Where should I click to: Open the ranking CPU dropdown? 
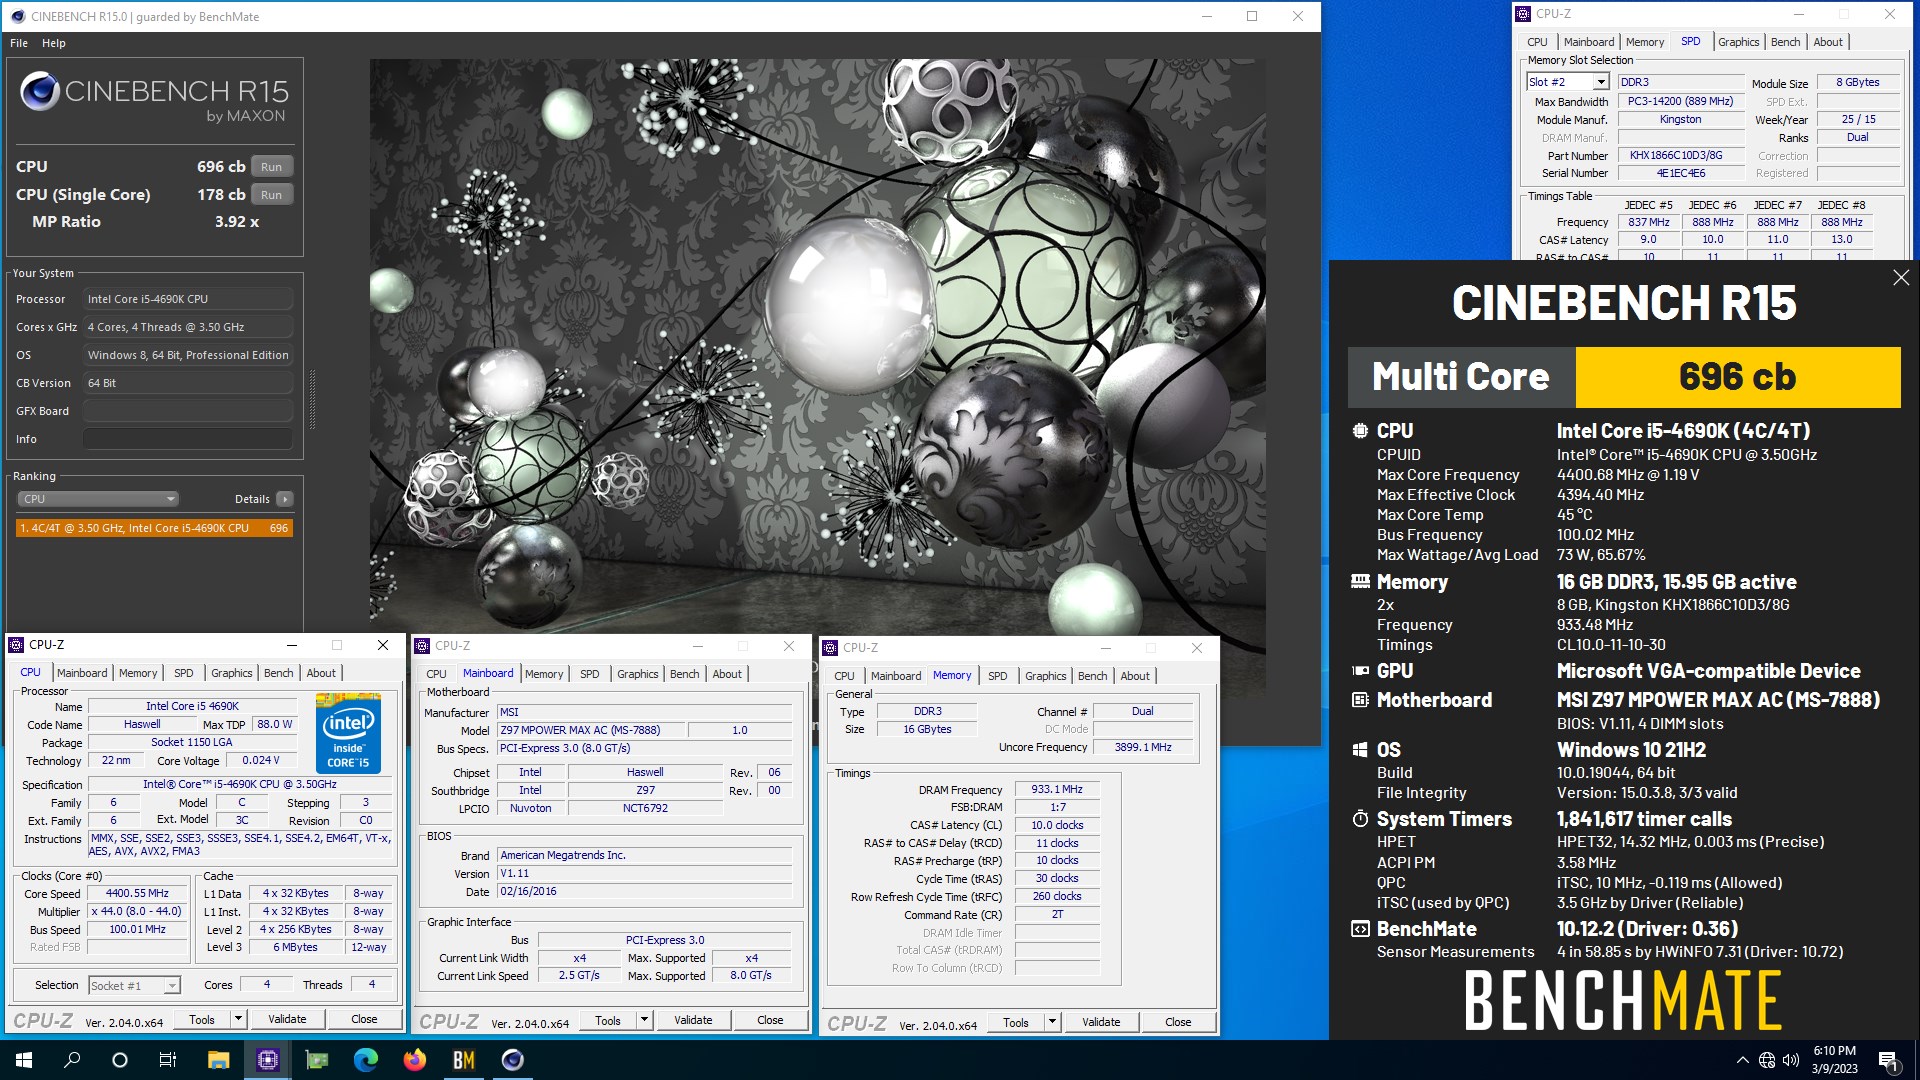tap(98, 499)
